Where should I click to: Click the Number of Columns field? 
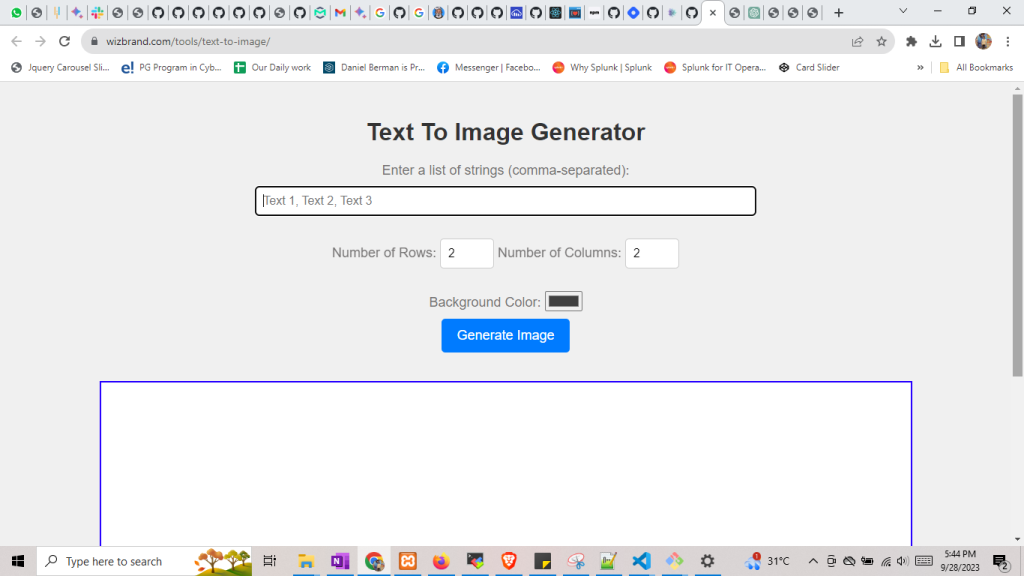tap(651, 253)
